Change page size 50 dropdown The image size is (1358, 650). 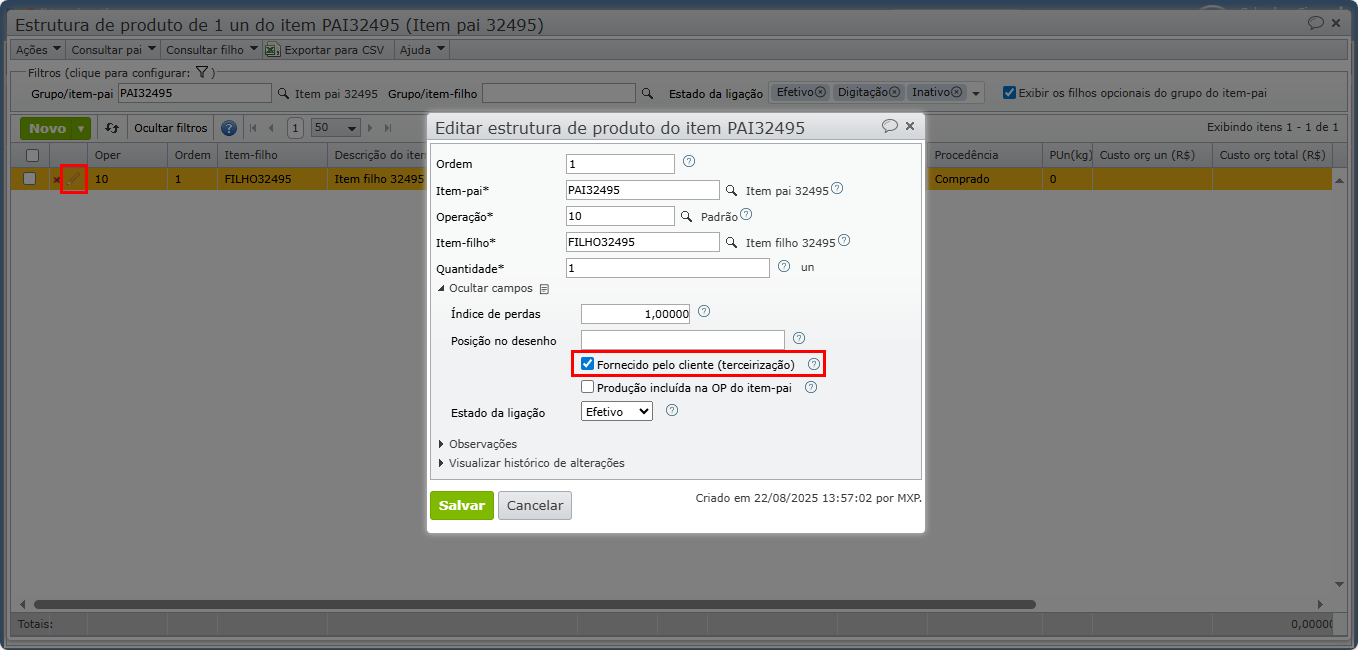pos(335,128)
